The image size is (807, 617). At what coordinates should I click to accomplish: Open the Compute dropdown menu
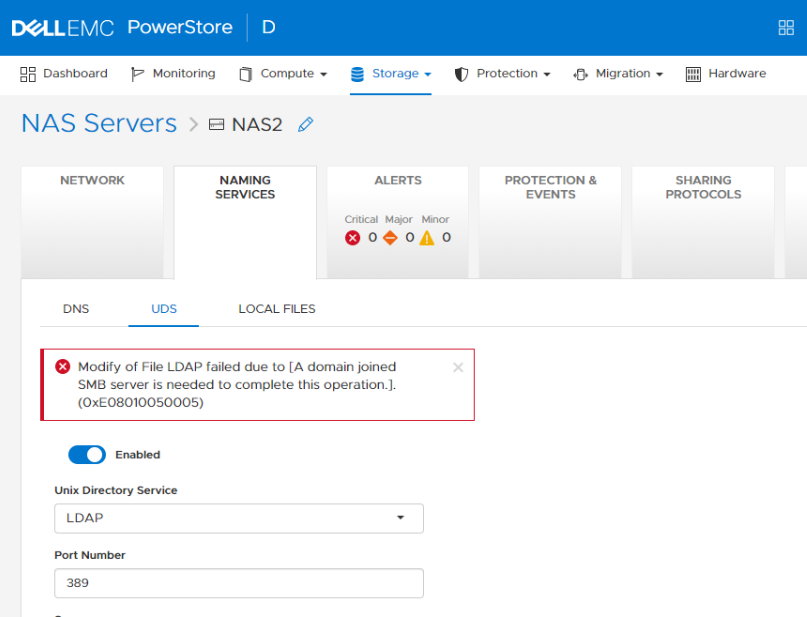(x=283, y=74)
